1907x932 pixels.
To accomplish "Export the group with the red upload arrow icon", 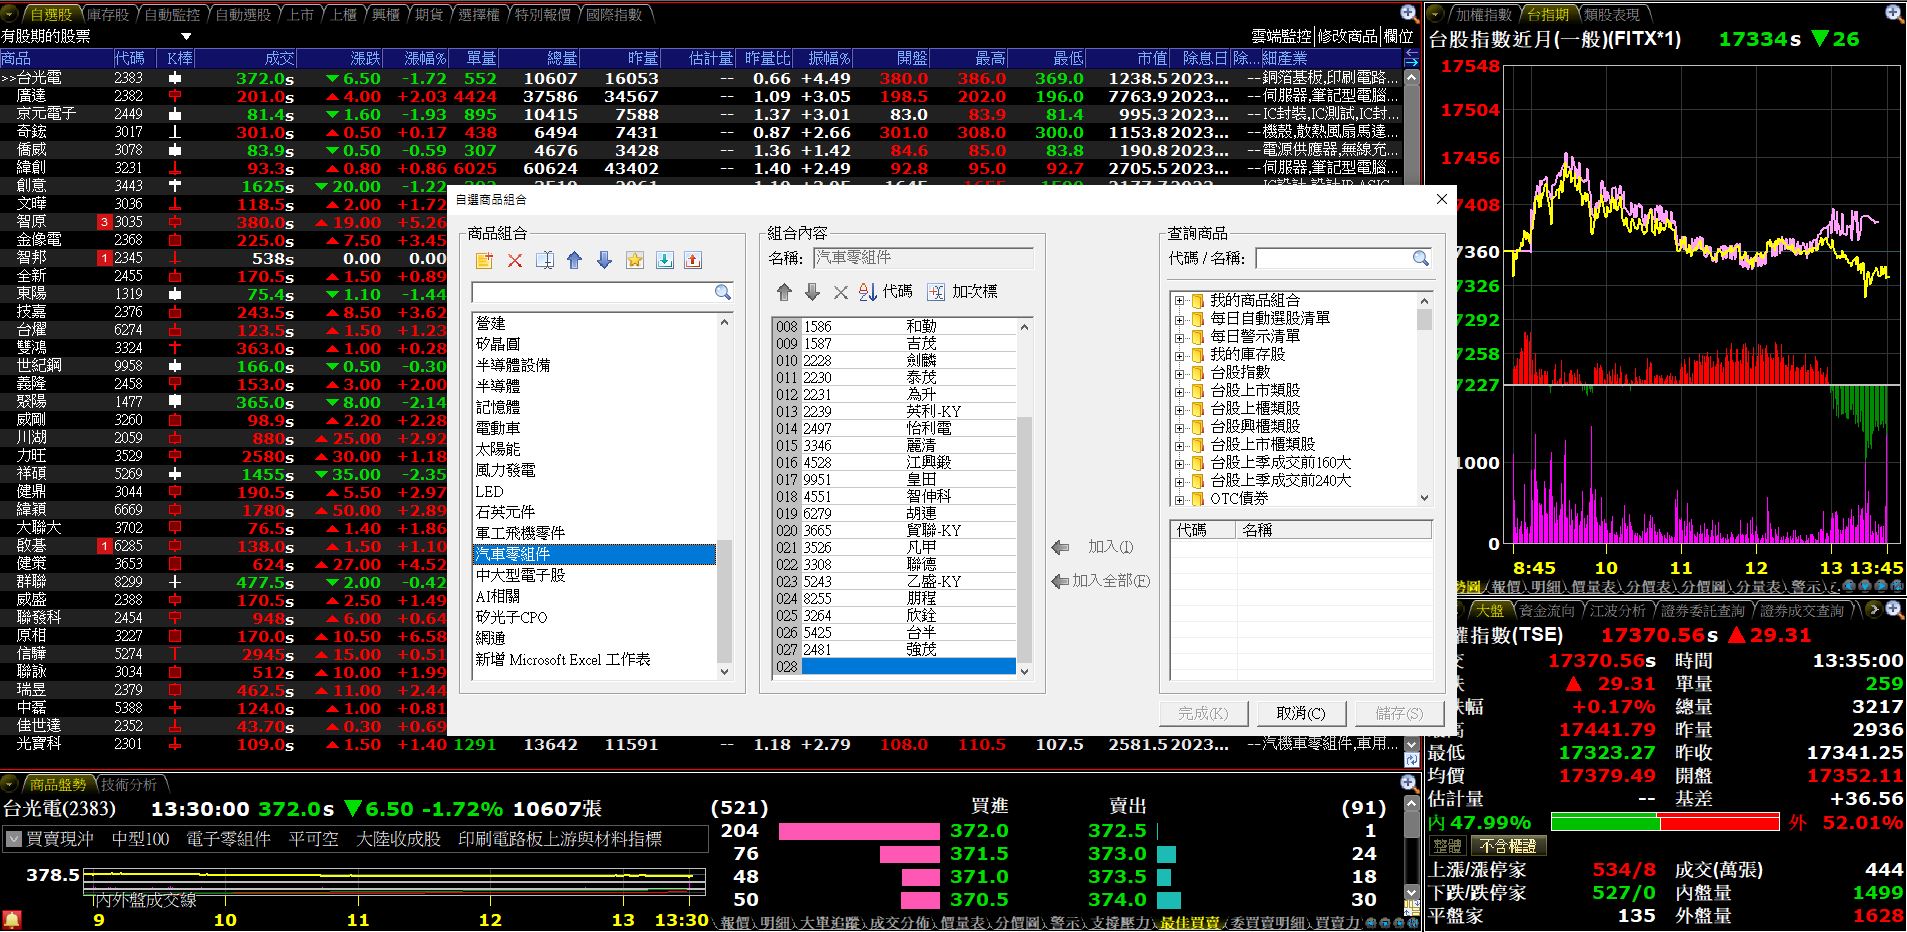I will tap(692, 260).
